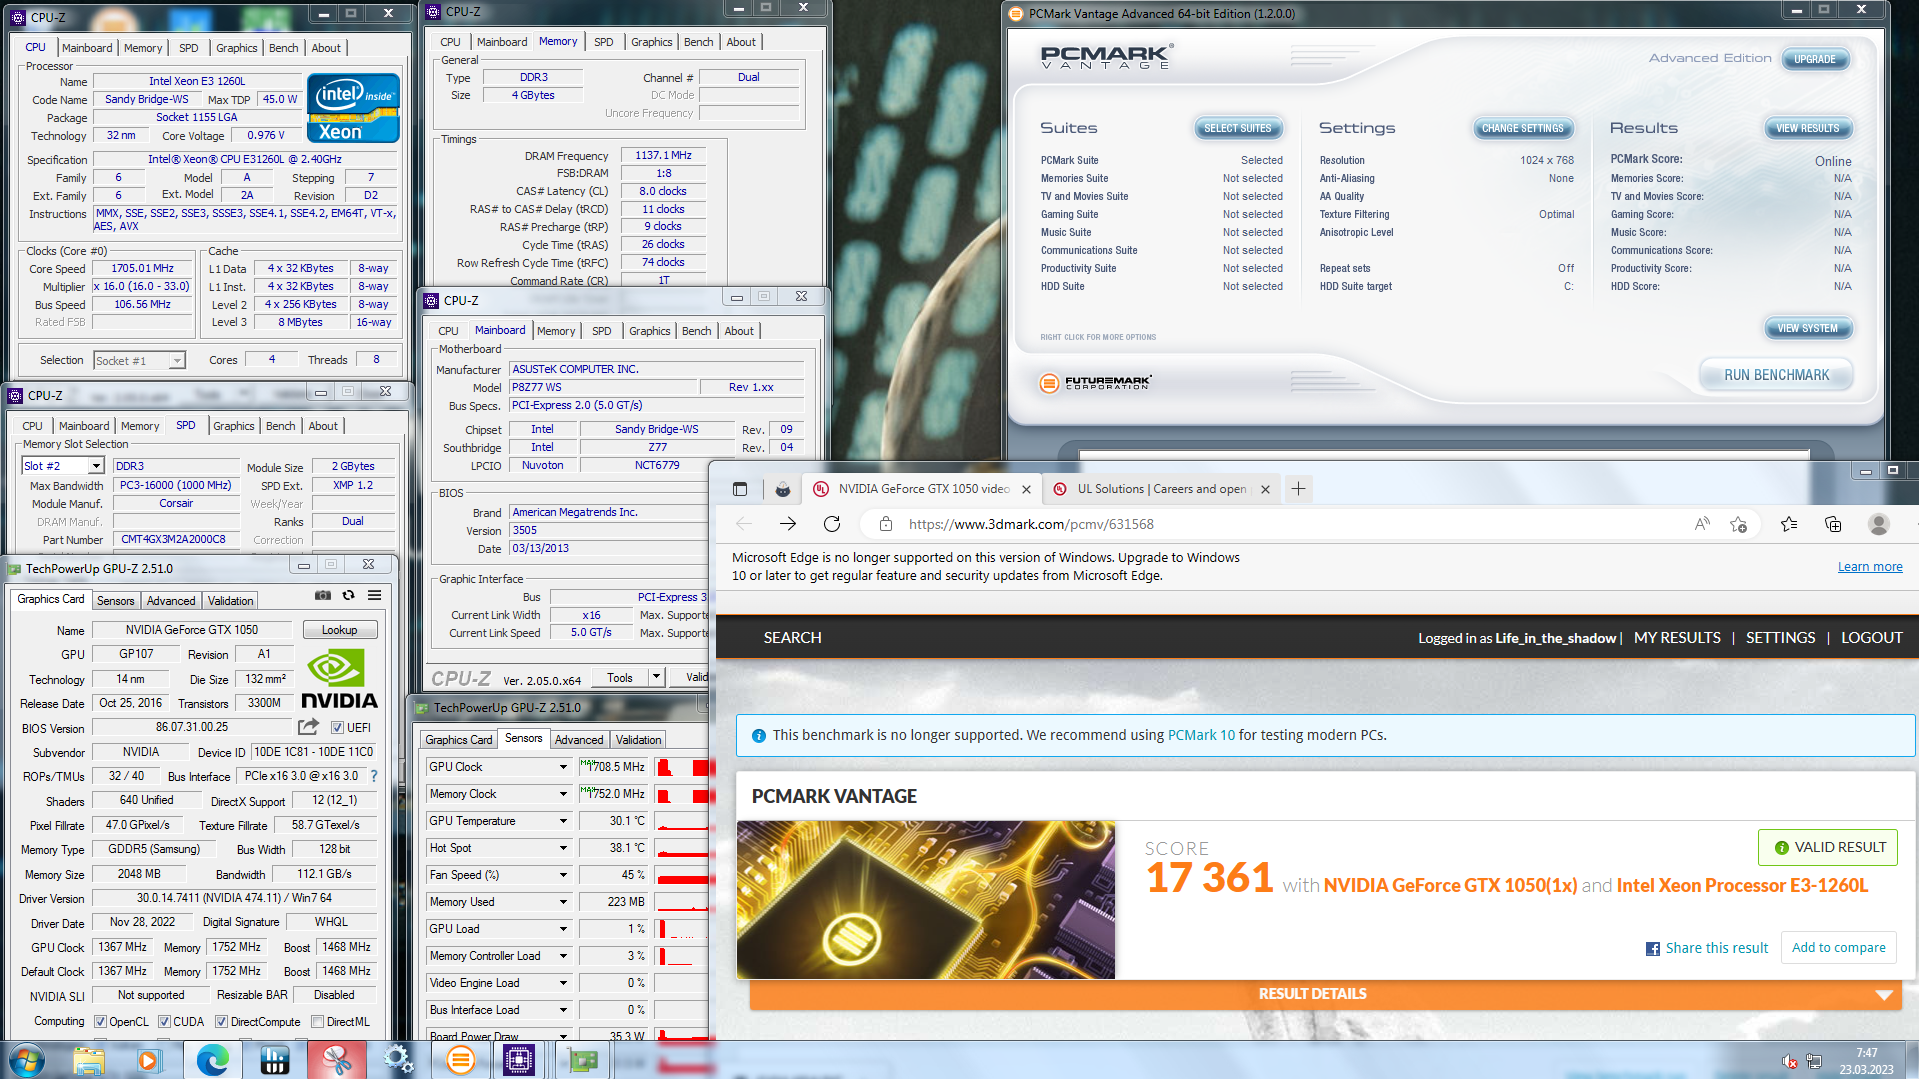Take a GPU-Z screenshot with camera icon
Viewport: 1919px width, 1079px height.
click(323, 595)
